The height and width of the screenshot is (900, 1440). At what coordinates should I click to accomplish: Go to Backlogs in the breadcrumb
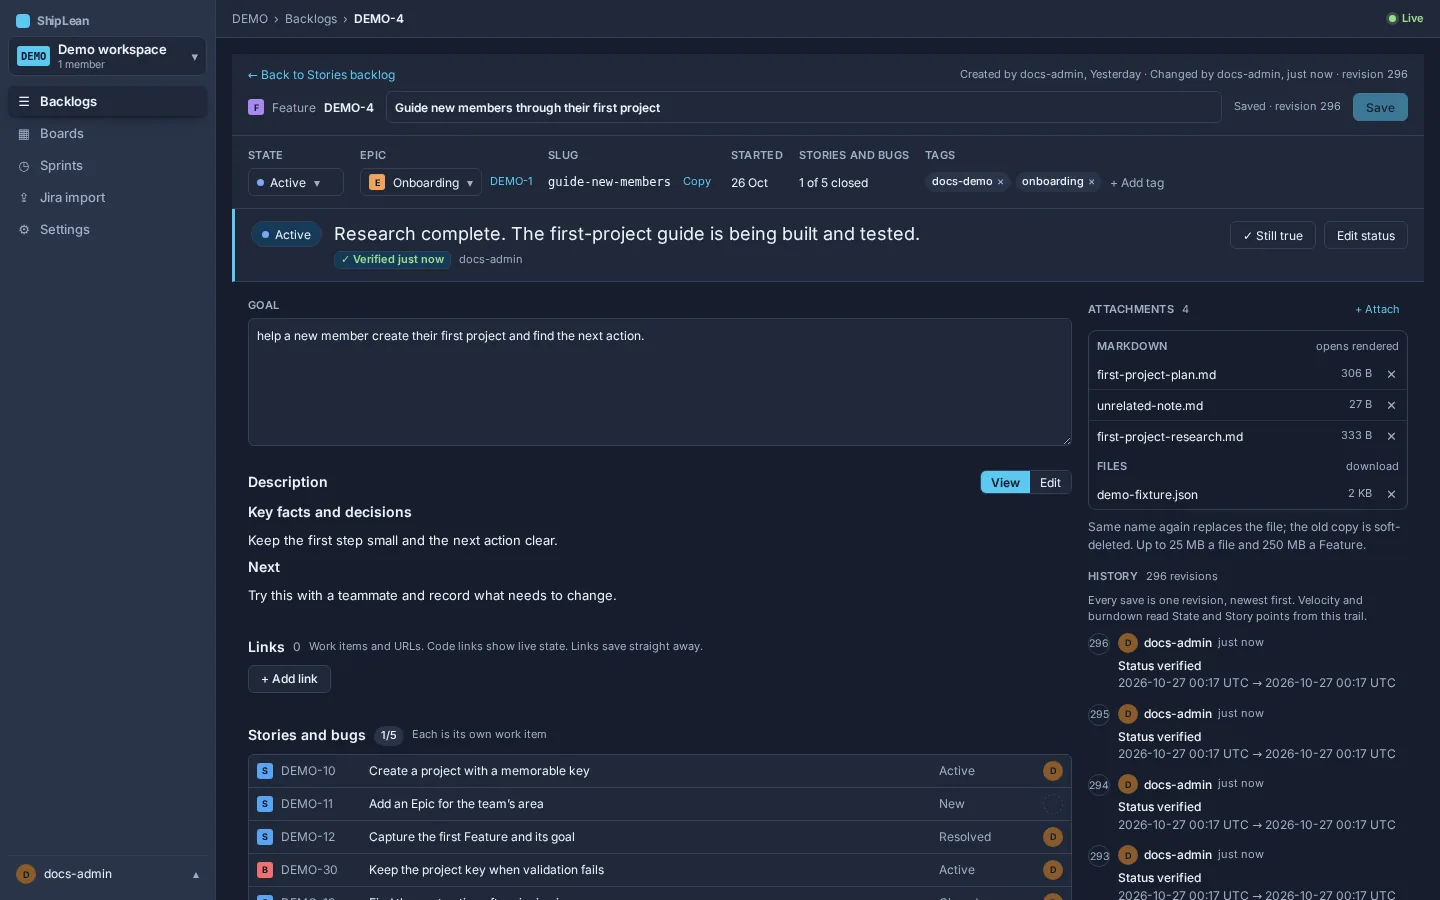311,19
